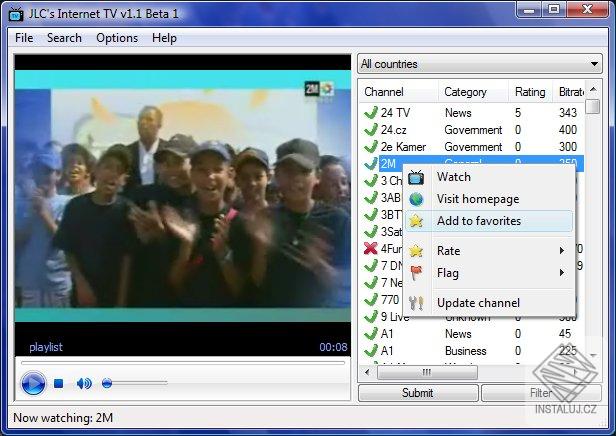Select the 2e Kamer channel row
This screenshot has height=436, width=616.
tap(473, 147)
